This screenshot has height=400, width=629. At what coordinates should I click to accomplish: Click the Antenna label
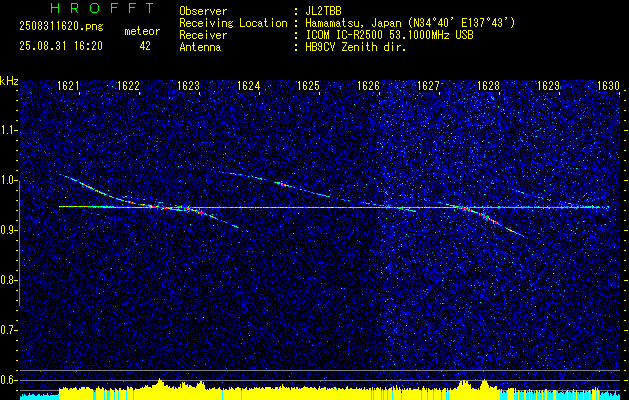point(200,47)
